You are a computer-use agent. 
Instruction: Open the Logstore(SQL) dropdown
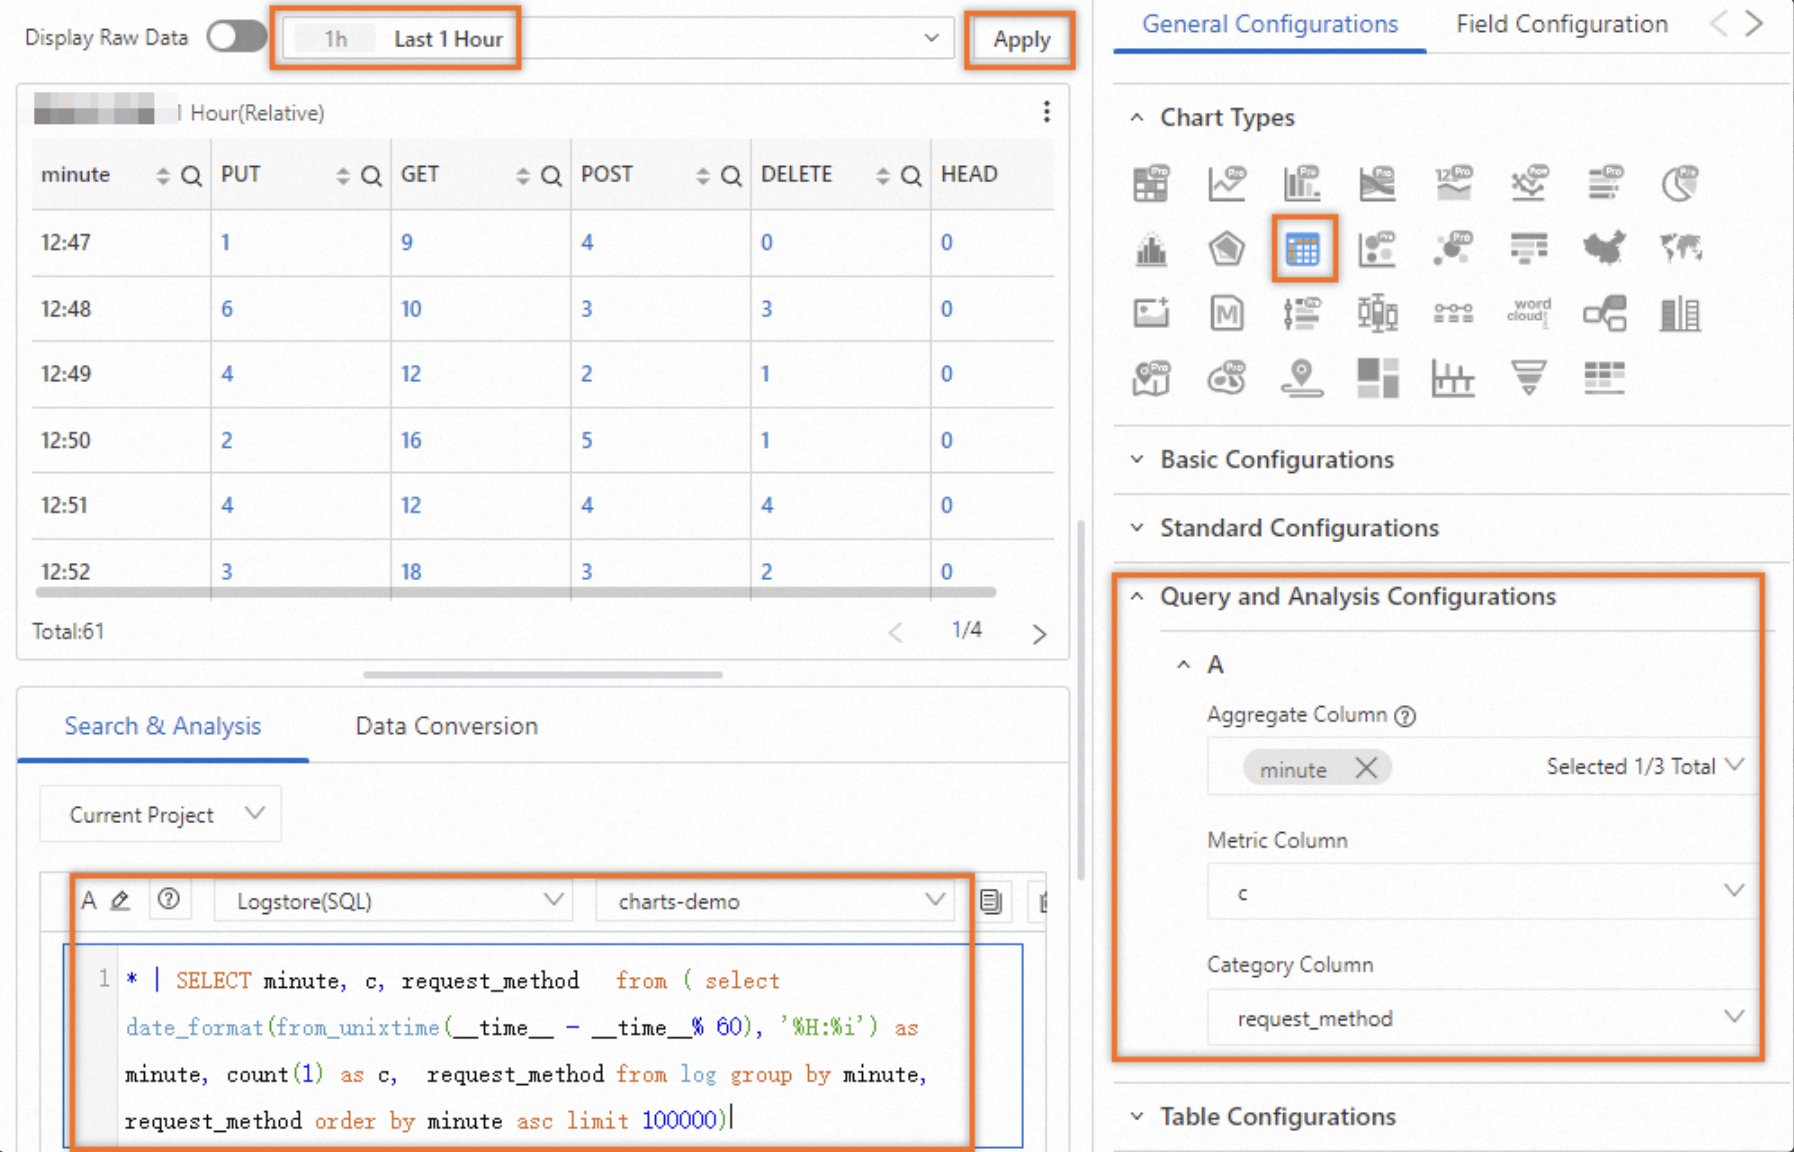coord(394,901)
